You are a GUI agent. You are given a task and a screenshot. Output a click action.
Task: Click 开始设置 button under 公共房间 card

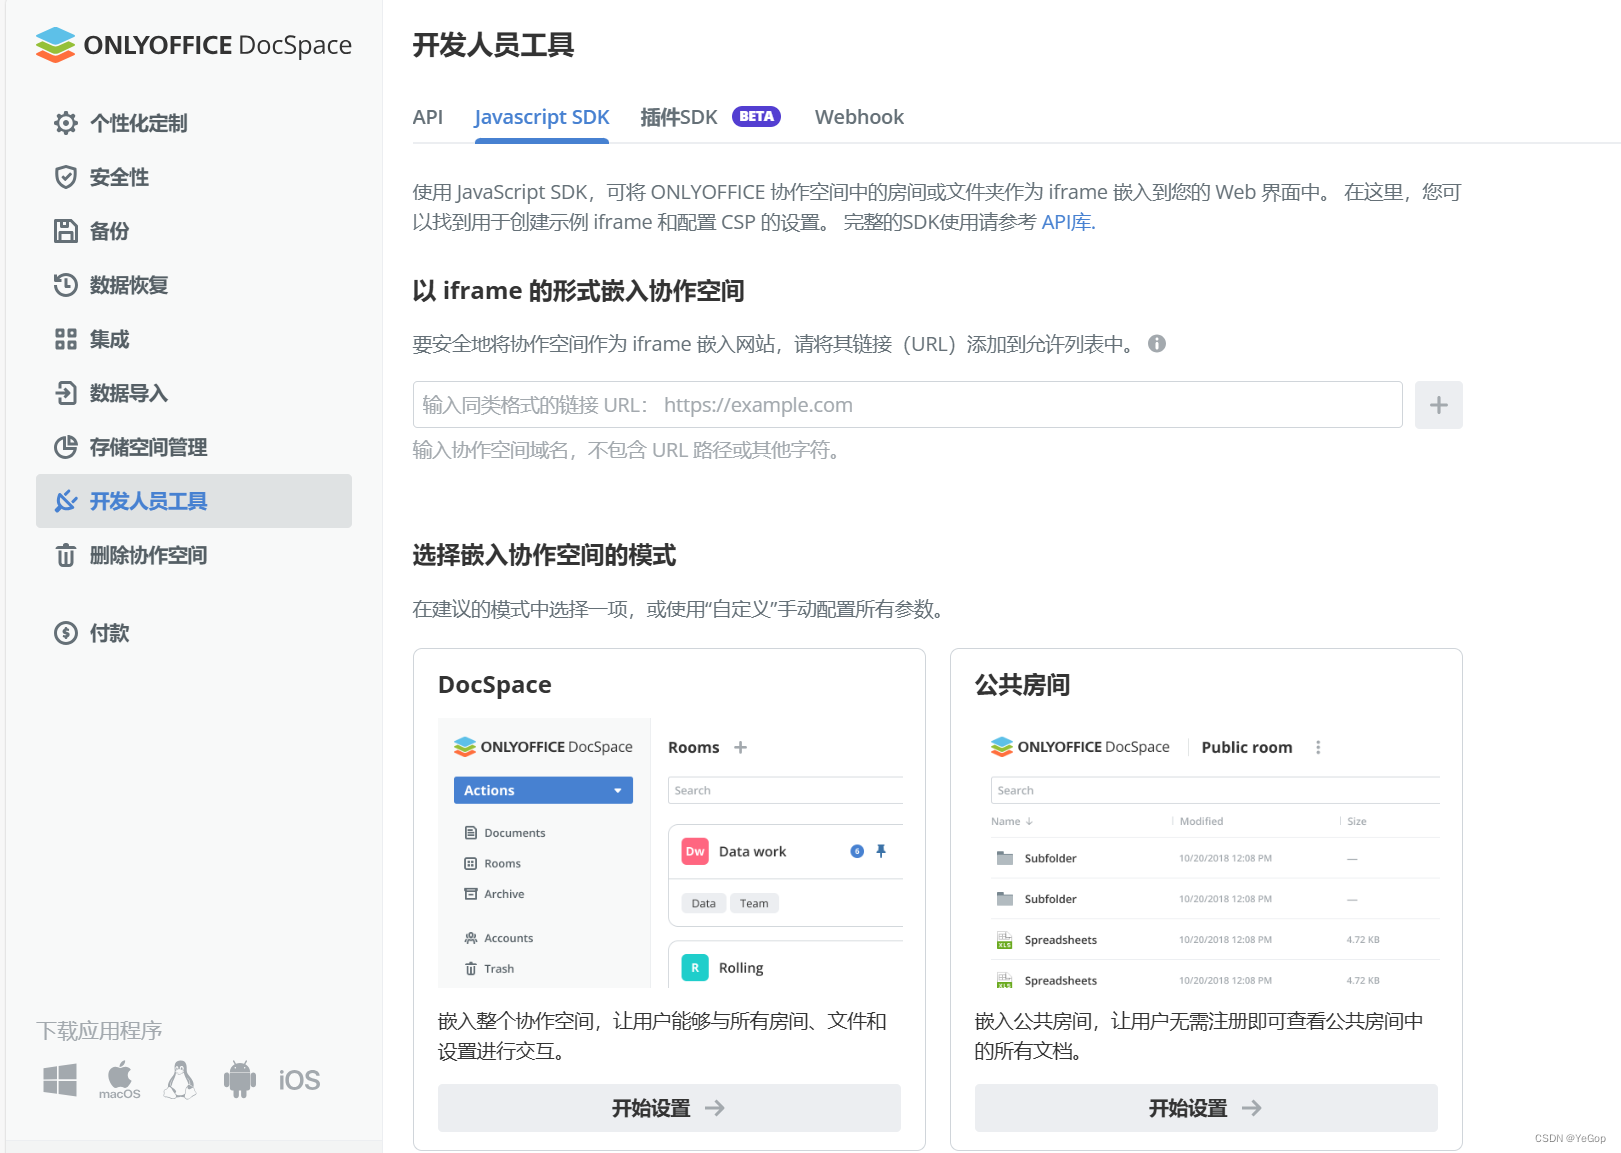click(1206, 1108)
